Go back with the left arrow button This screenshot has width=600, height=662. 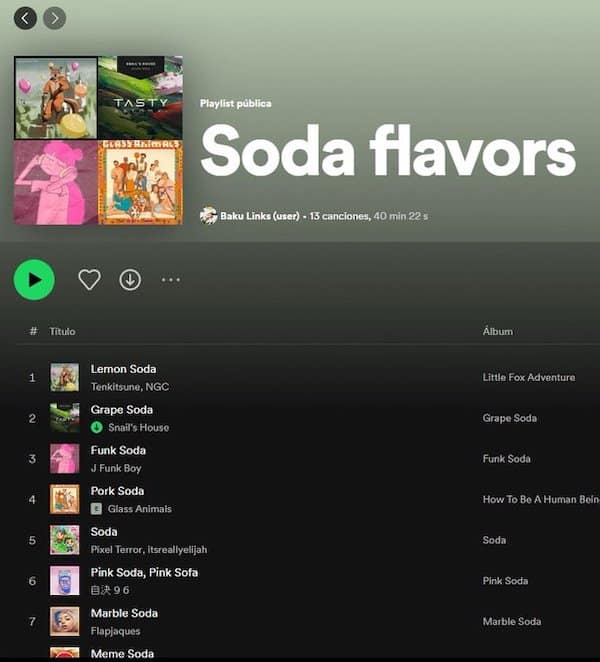pyautogui.click(x=25, y=18)
